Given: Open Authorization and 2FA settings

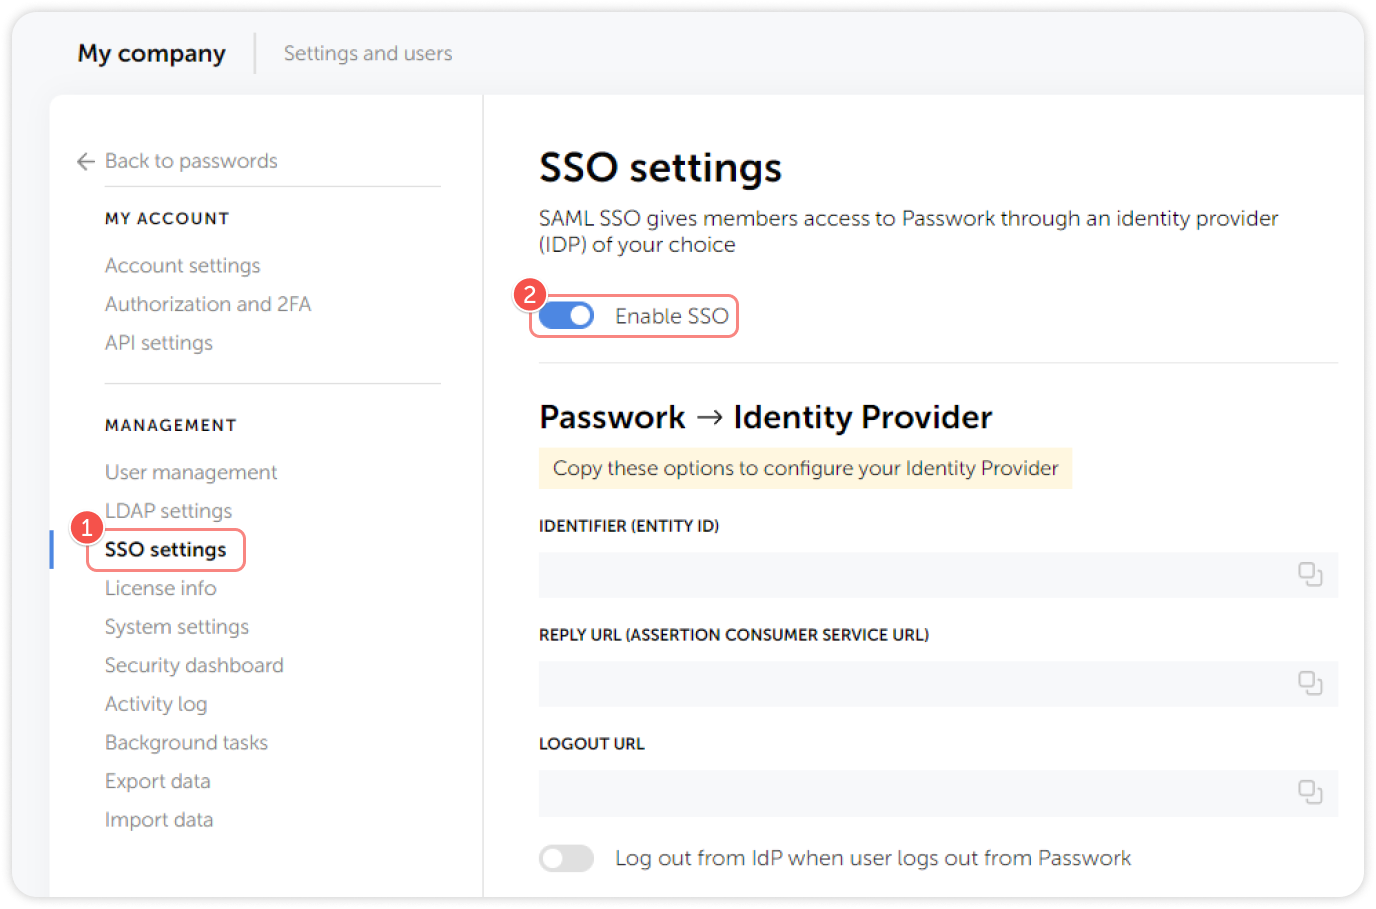Looking at the screenshot, I should tap(208, 304).
